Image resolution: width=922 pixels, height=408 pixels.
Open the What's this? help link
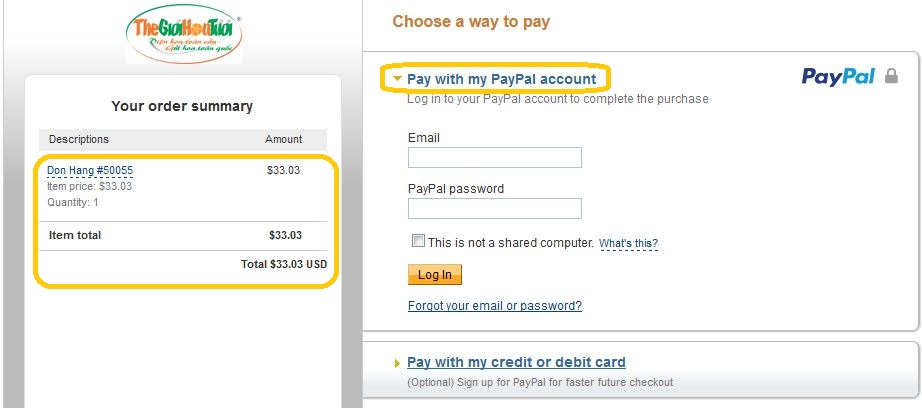tap(628, 243)
